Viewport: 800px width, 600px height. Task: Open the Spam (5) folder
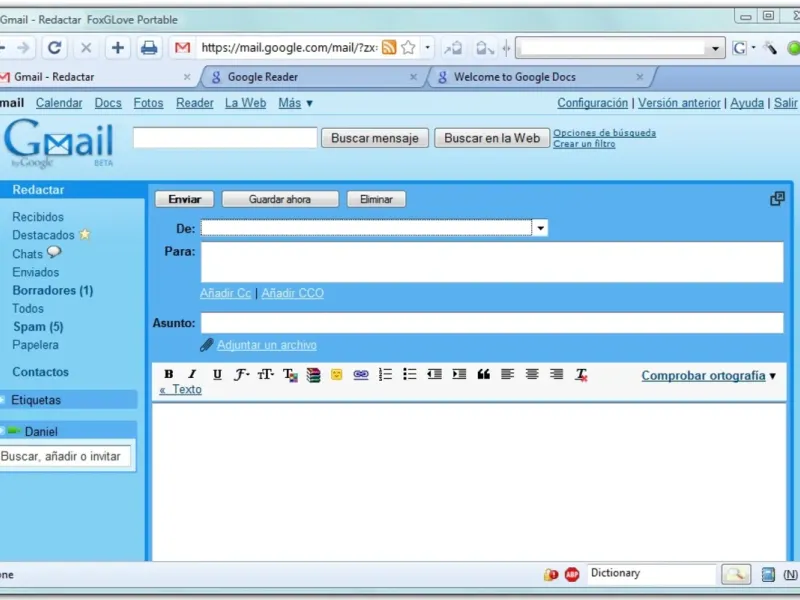pyautogui.click(x=38, y=327)
